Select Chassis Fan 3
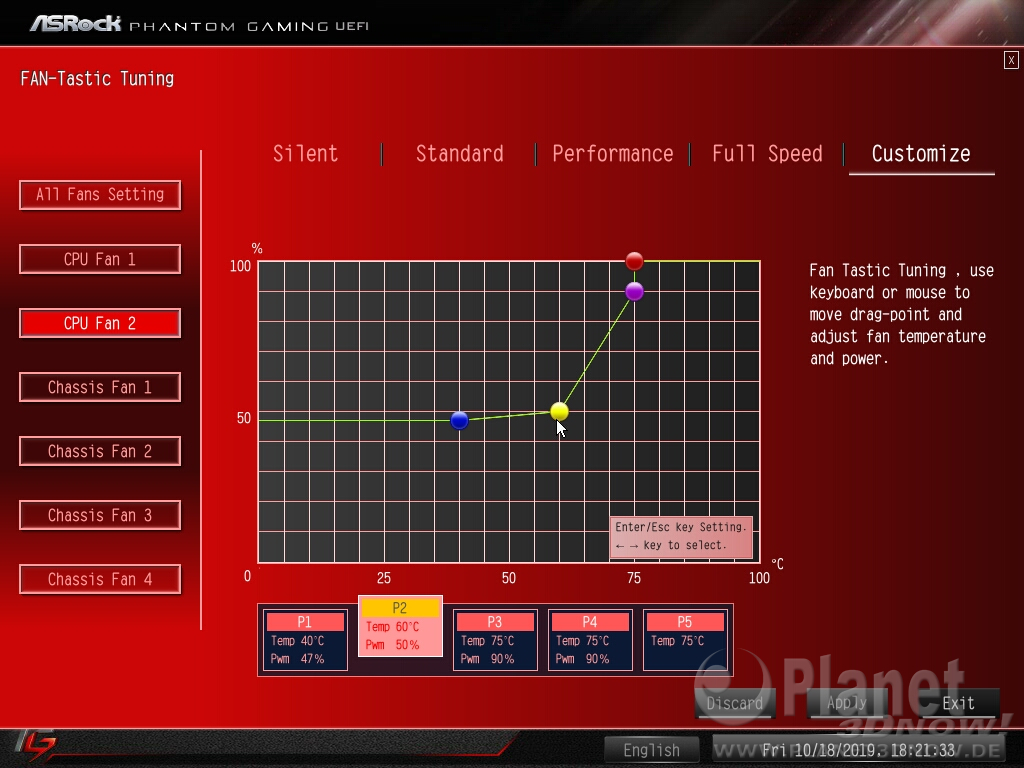This screenshot has width=1024, height=768. (x=100, y=515)
